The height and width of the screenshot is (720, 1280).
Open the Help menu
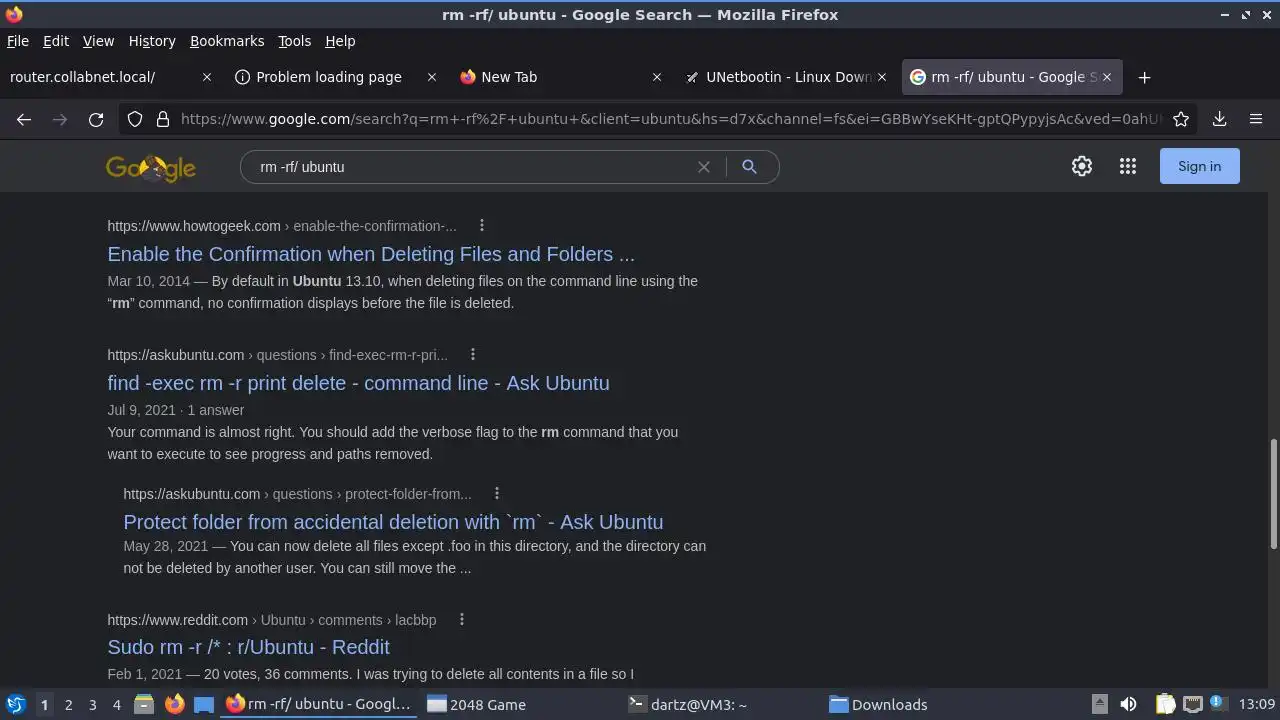tap(340, 41)
